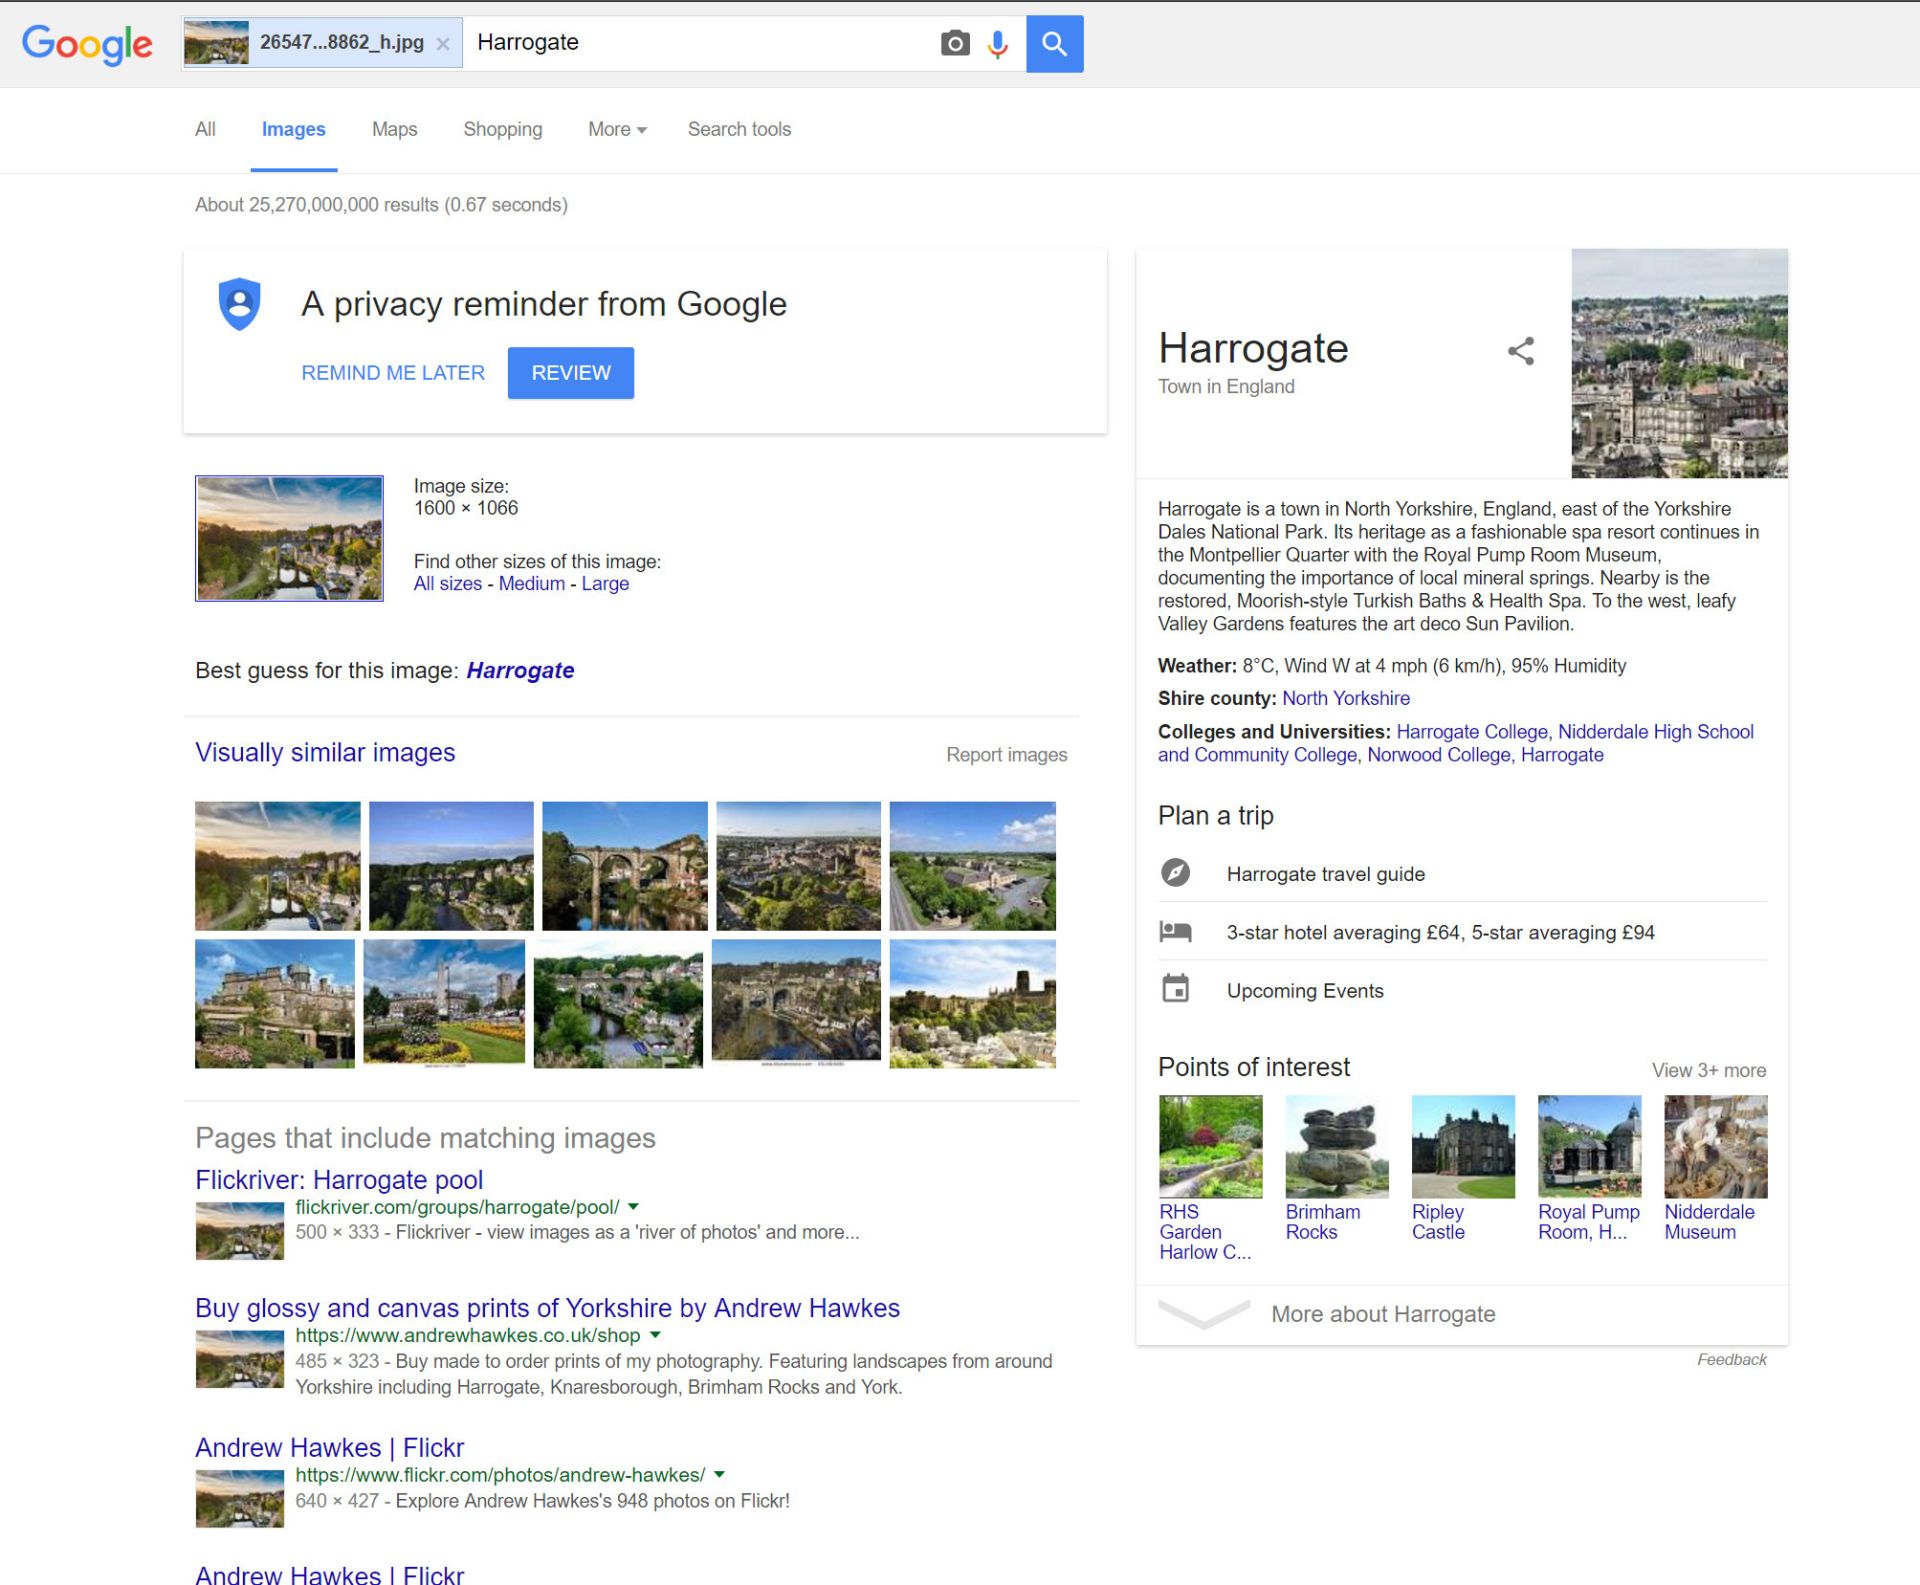The width and height of the screenshot is (1920, 1585).
Task: Choose REMIND ME LATER on privacy reminder
Action: pyautogui.click(x=393, y=372)
